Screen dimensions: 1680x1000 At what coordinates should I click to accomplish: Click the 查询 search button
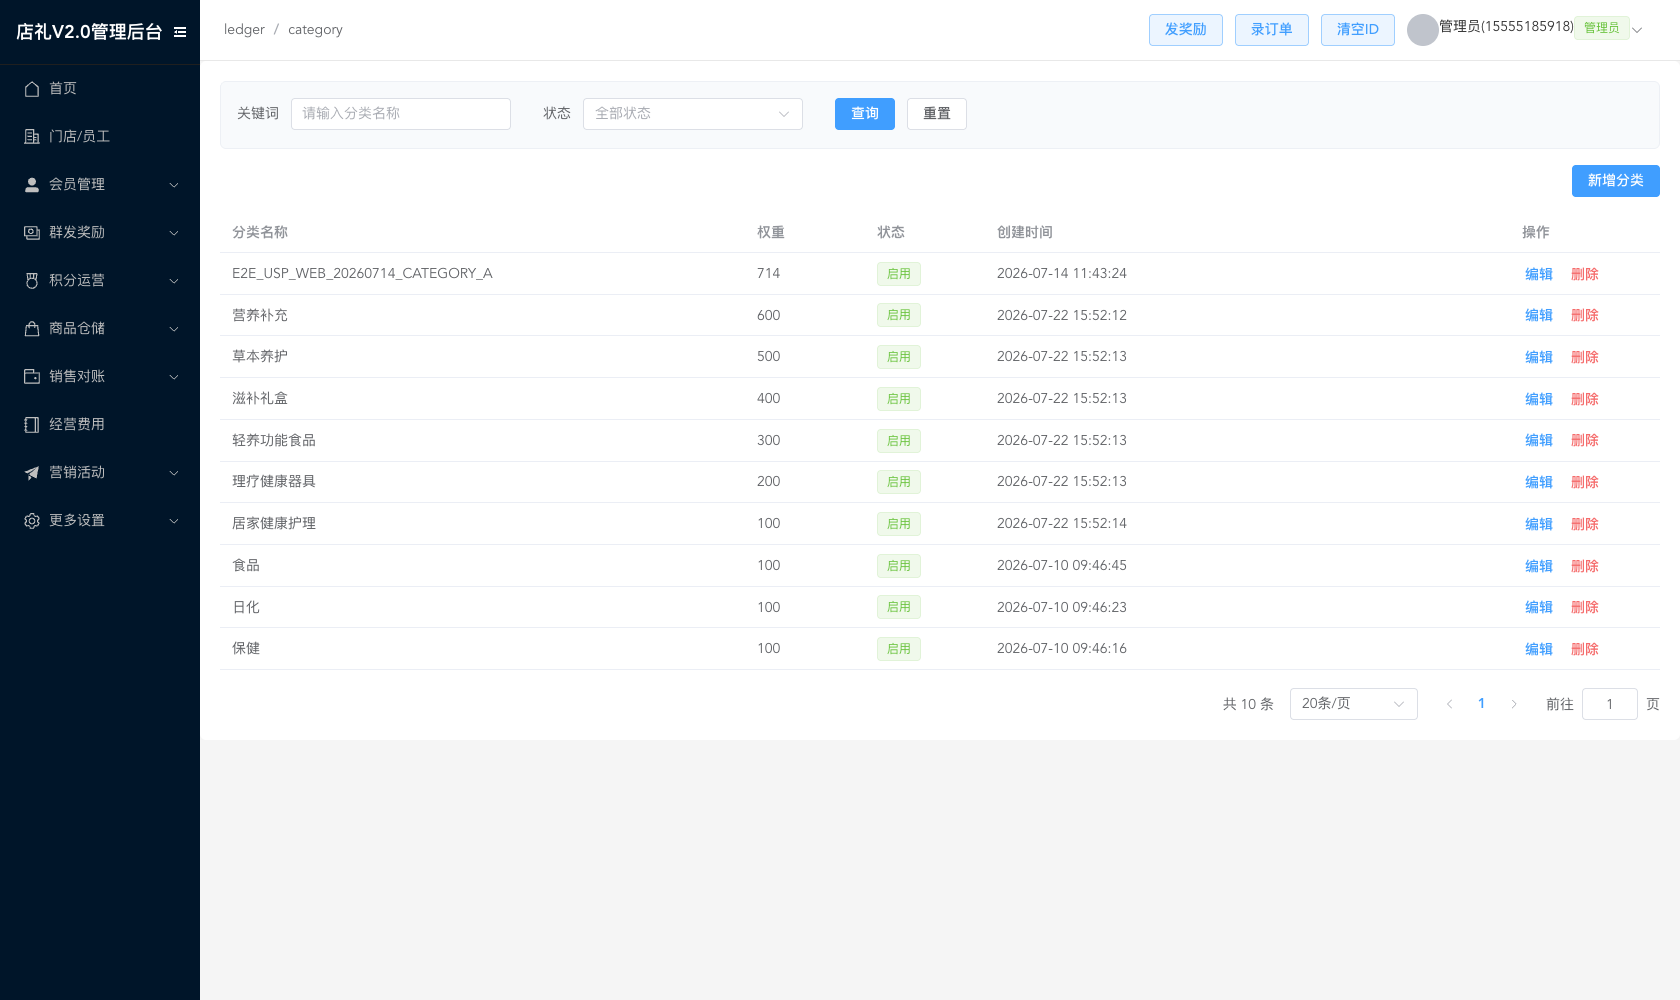pyautogui.click(x=864, y=114)
